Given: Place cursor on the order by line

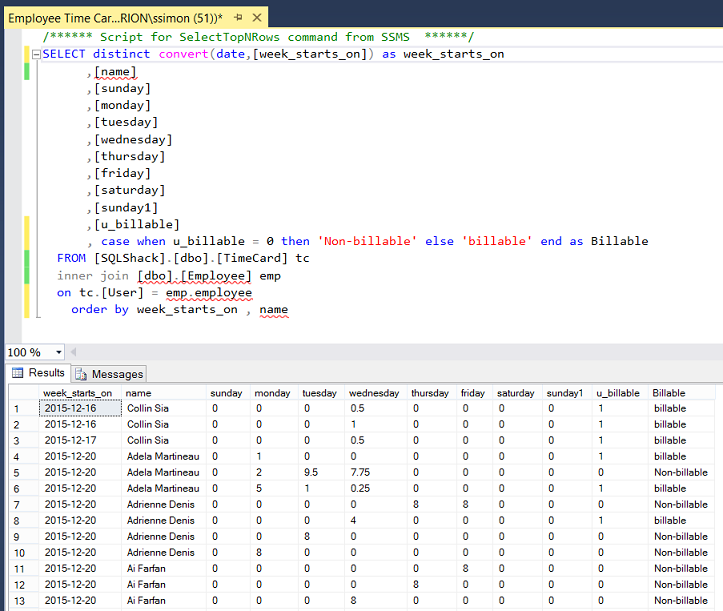Looking at the screenshot, I should pyautogui.click(x=180, y=310).
